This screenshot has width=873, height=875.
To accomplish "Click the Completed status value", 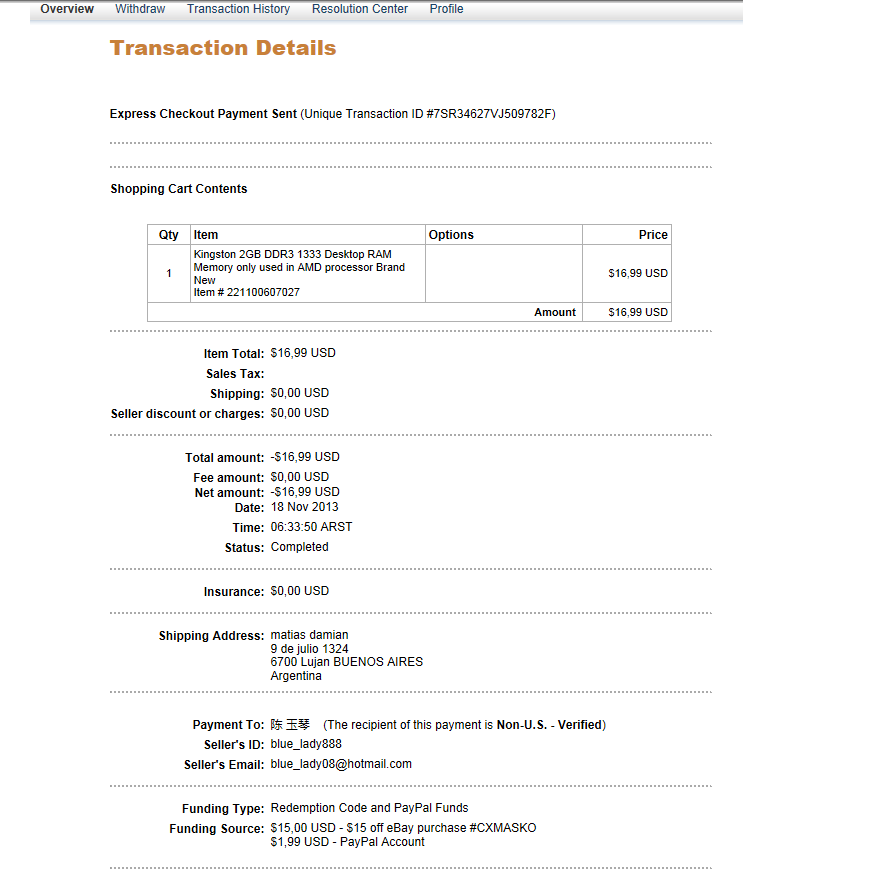I will click(x=299, y=547).
